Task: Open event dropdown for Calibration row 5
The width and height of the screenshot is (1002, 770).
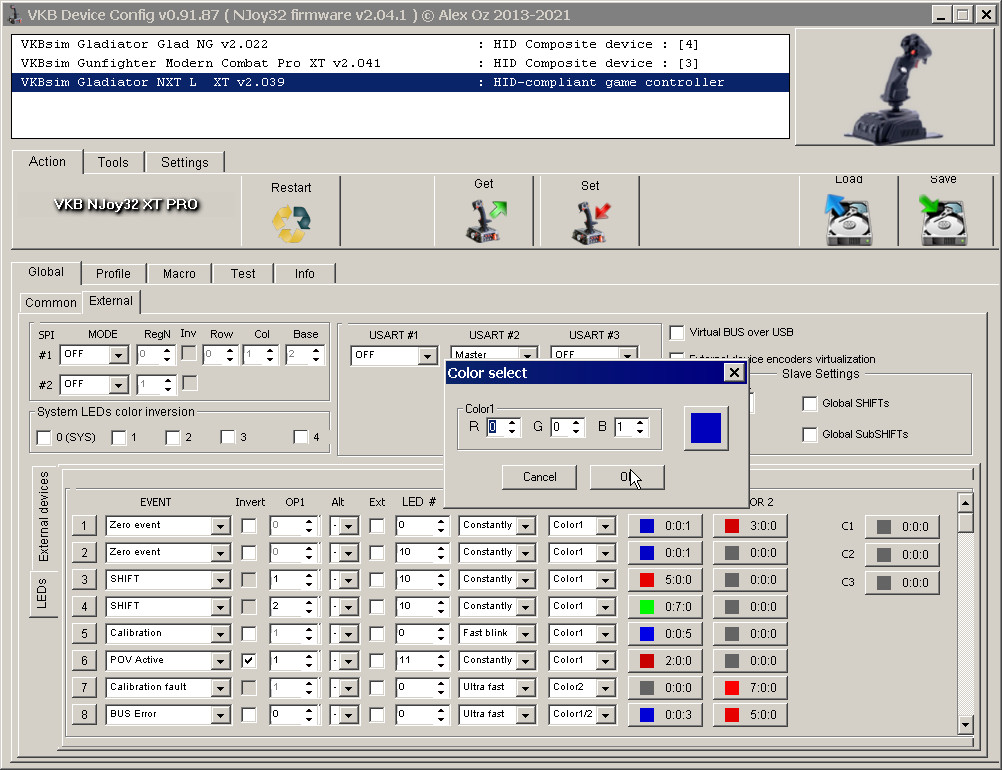Action: click(220, 634)
